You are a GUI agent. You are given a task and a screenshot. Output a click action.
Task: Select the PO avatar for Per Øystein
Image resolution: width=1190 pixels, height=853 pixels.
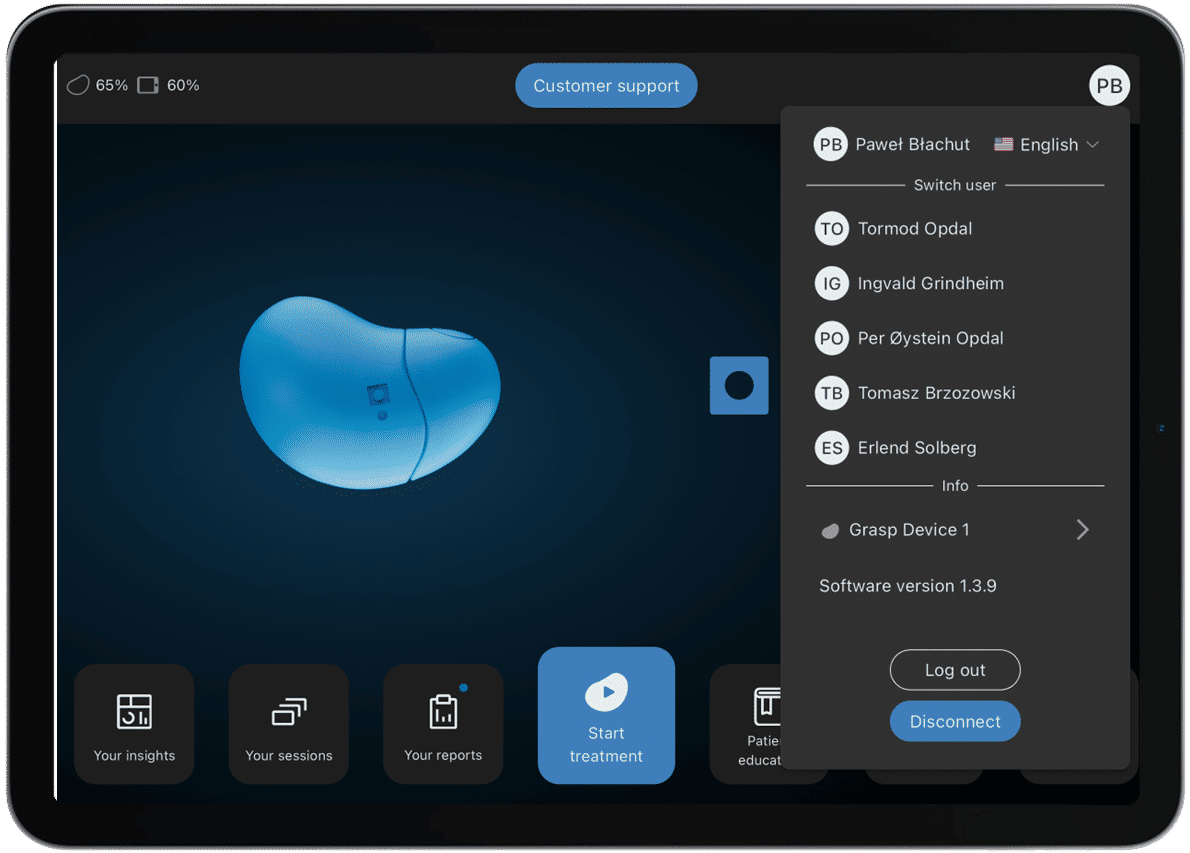coord(832,338)
